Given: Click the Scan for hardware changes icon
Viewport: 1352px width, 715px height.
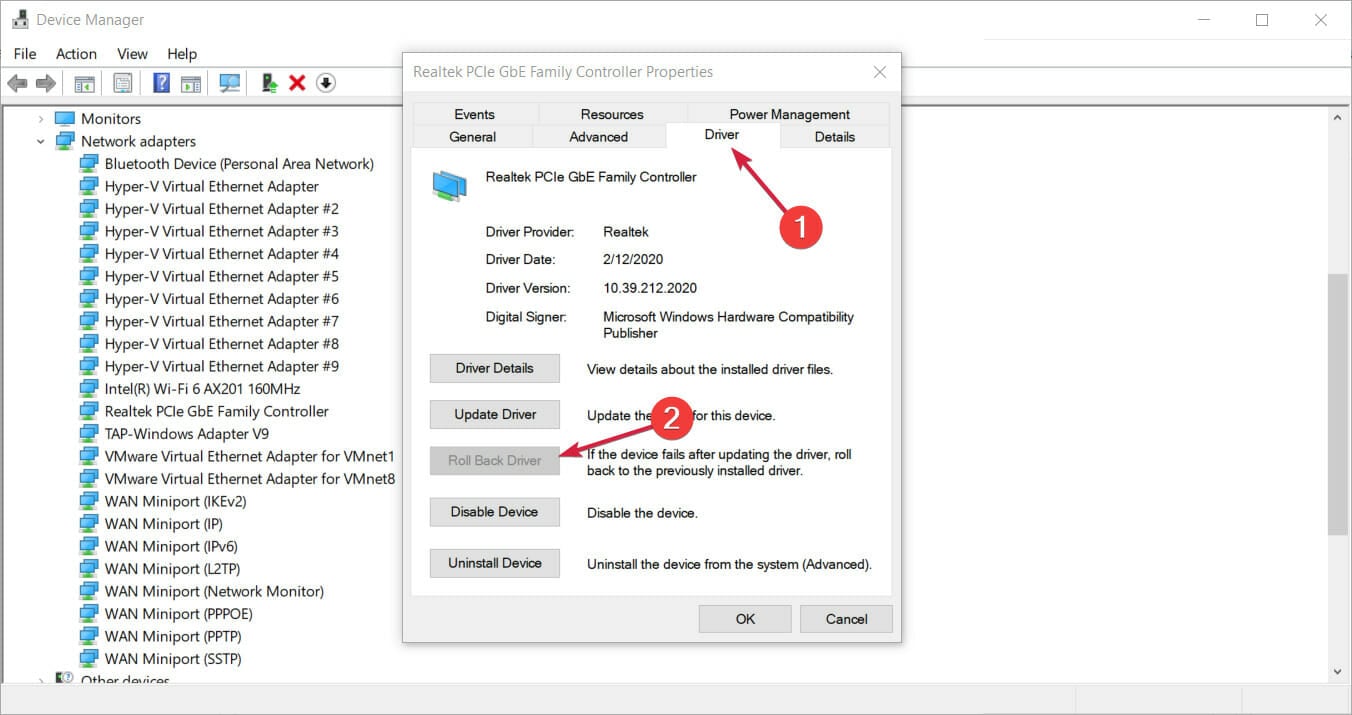Looking at the screenshot, I should tap(230, 83).
